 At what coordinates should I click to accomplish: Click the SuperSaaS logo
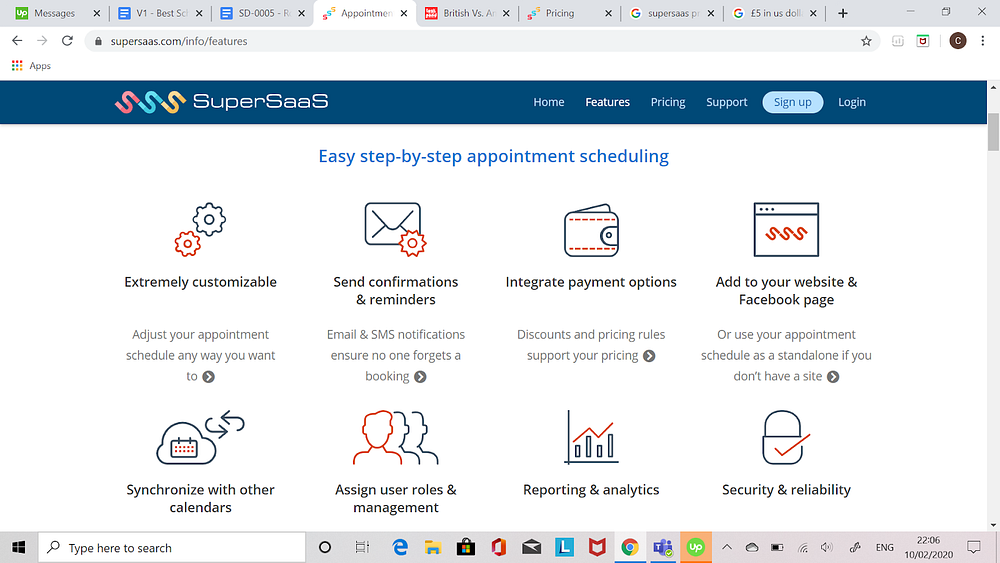pyautogui.click(x=221, y=102)
